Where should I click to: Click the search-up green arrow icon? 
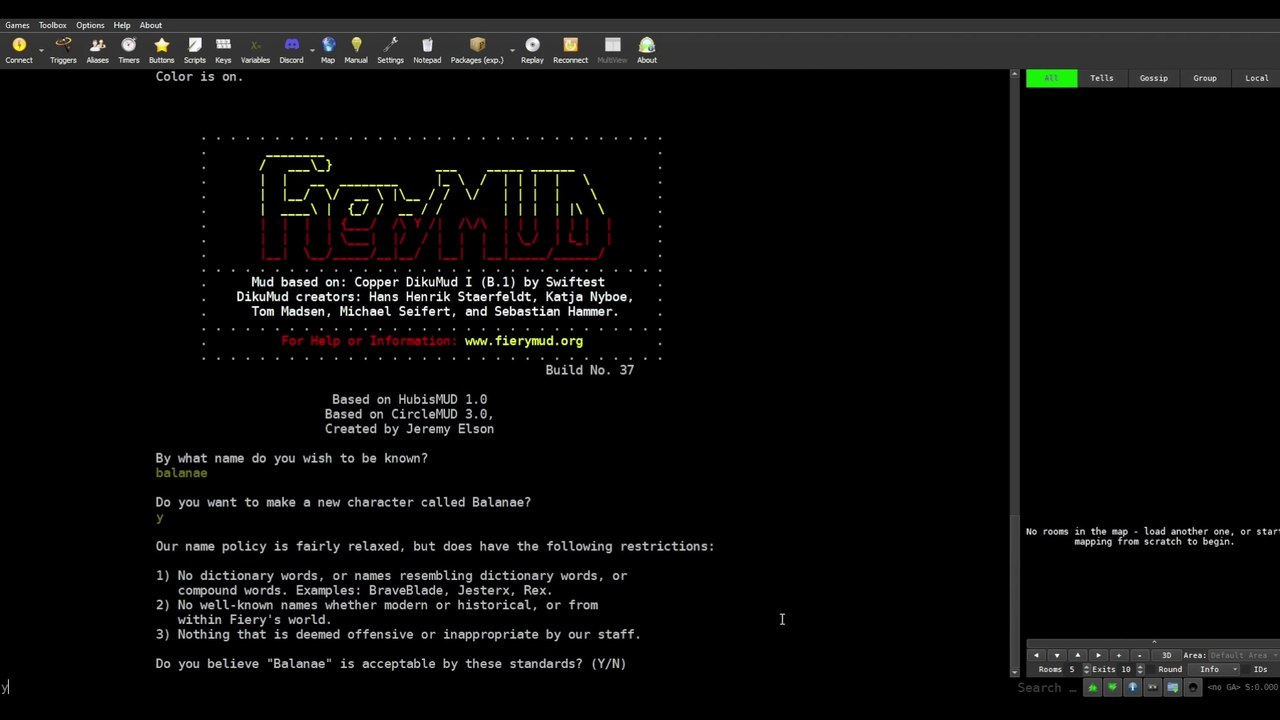point(1092,687)
